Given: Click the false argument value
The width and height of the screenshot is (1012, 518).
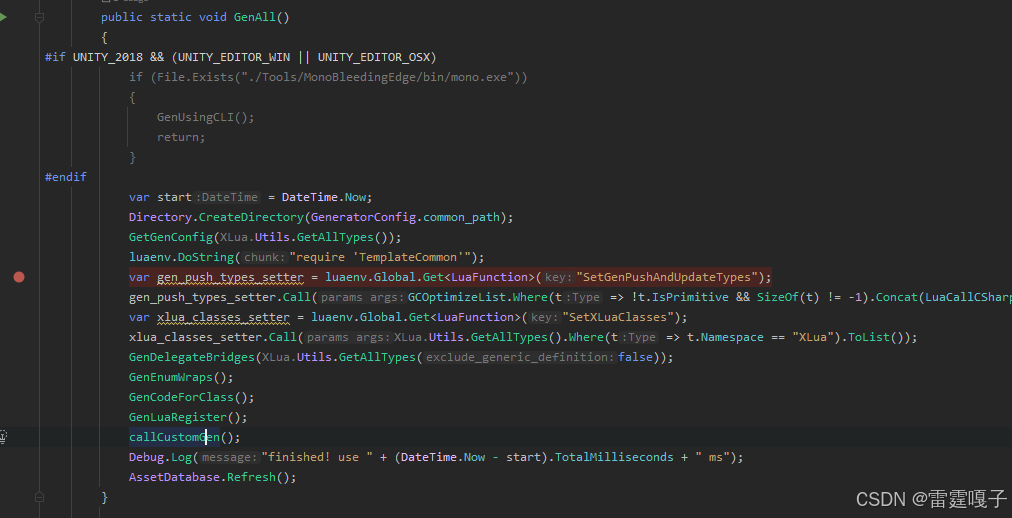Looking at the screenshot, I should coord(635,357).
